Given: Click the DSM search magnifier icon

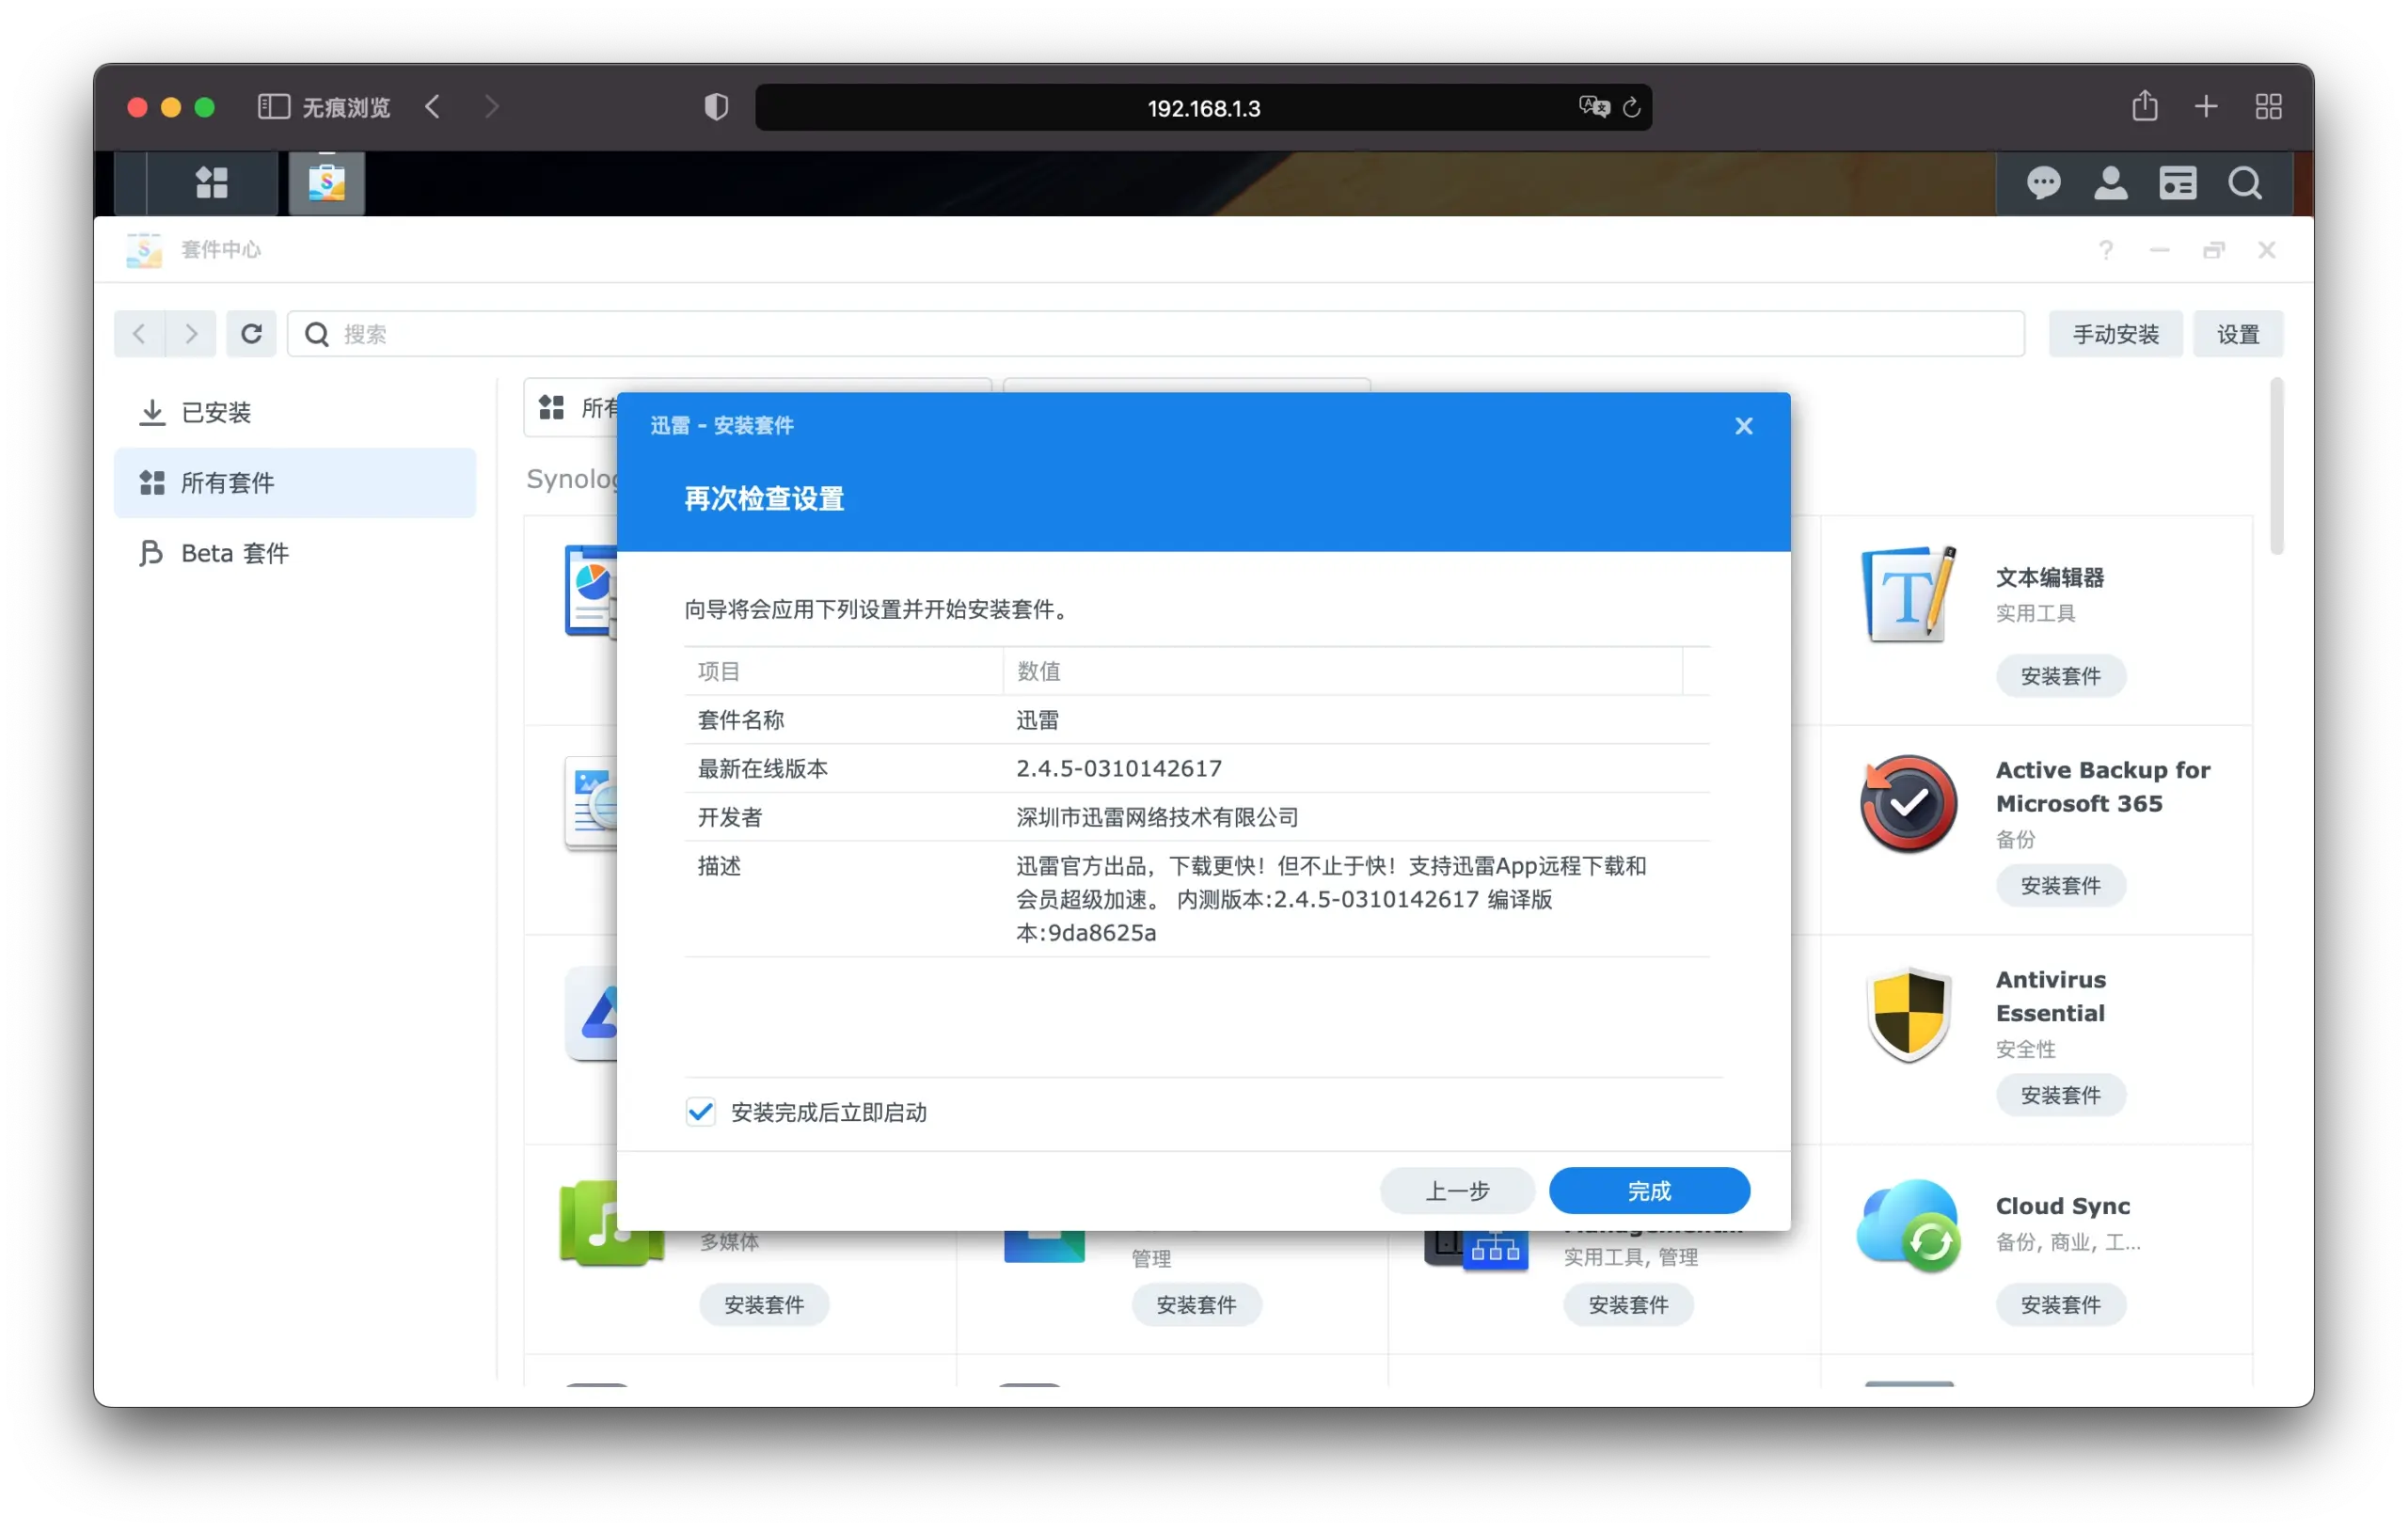Looking at the screenshot, I should tap(2245, 183).
